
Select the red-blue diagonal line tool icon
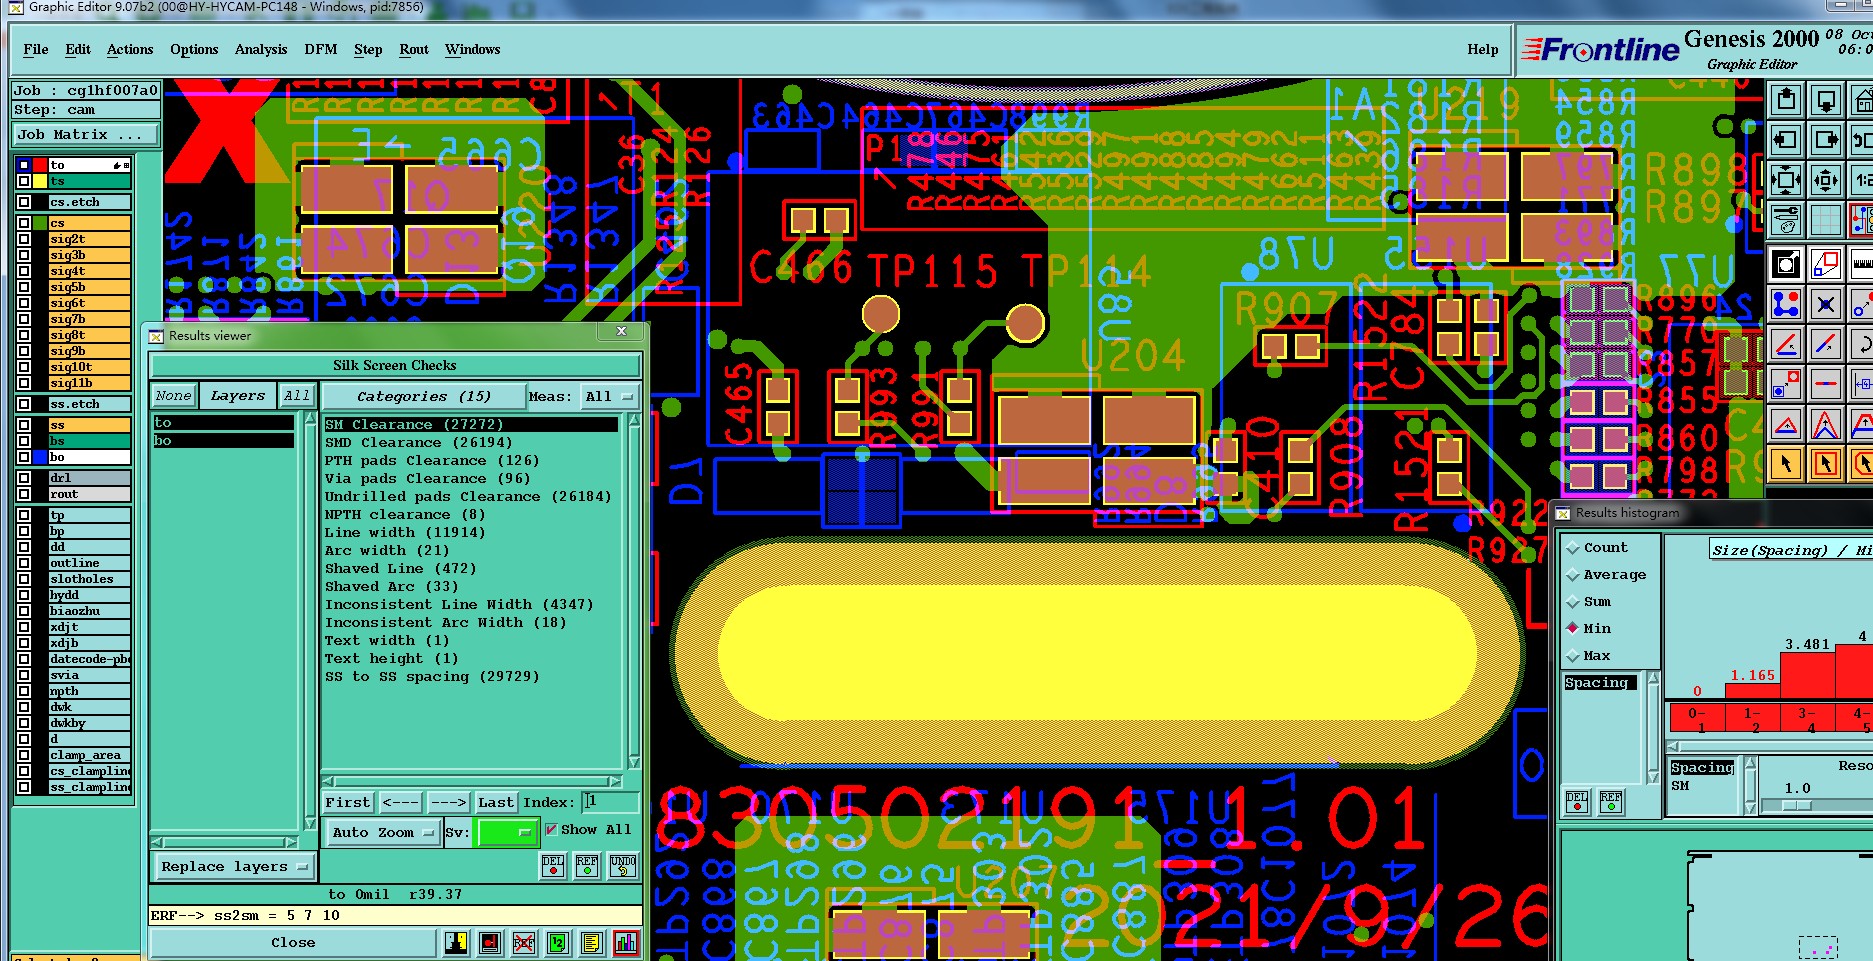1826,344
